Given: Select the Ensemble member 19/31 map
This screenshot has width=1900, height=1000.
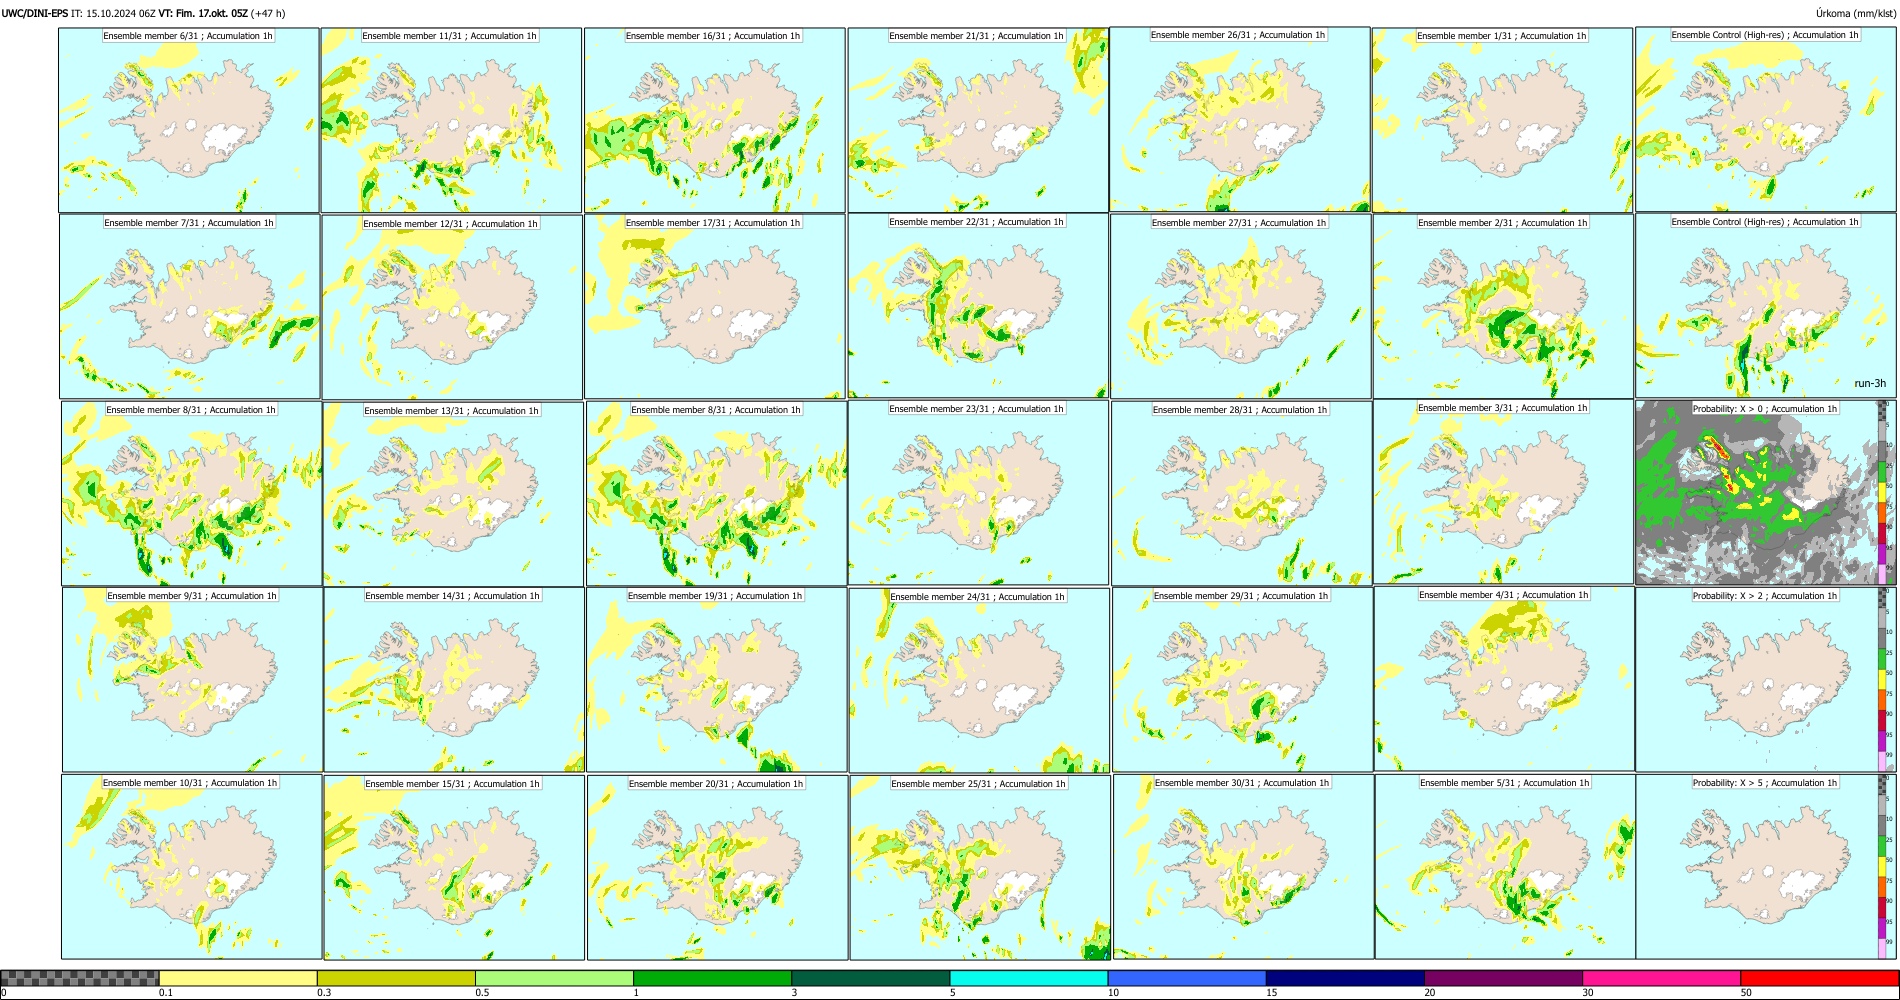Looking at the screenshot, I should point(716,680).
